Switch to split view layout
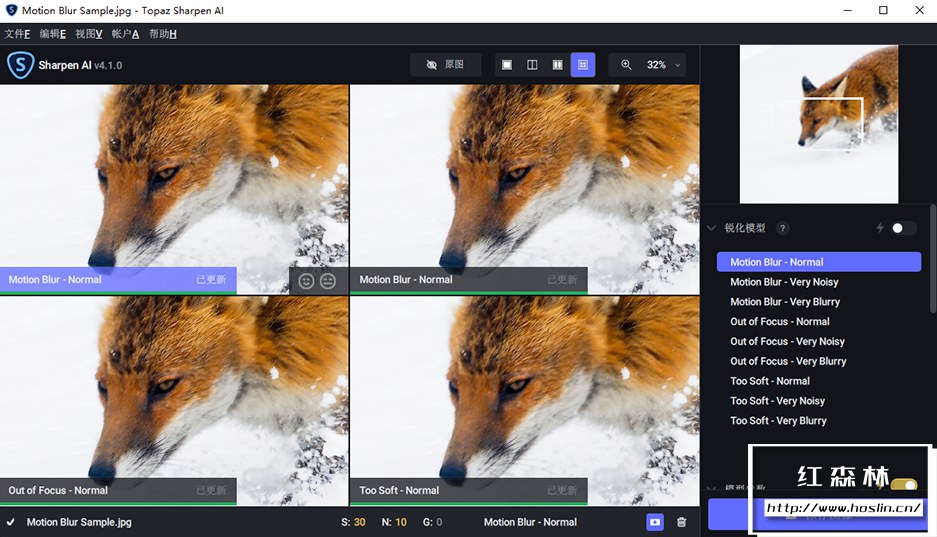 coord(532,65)
